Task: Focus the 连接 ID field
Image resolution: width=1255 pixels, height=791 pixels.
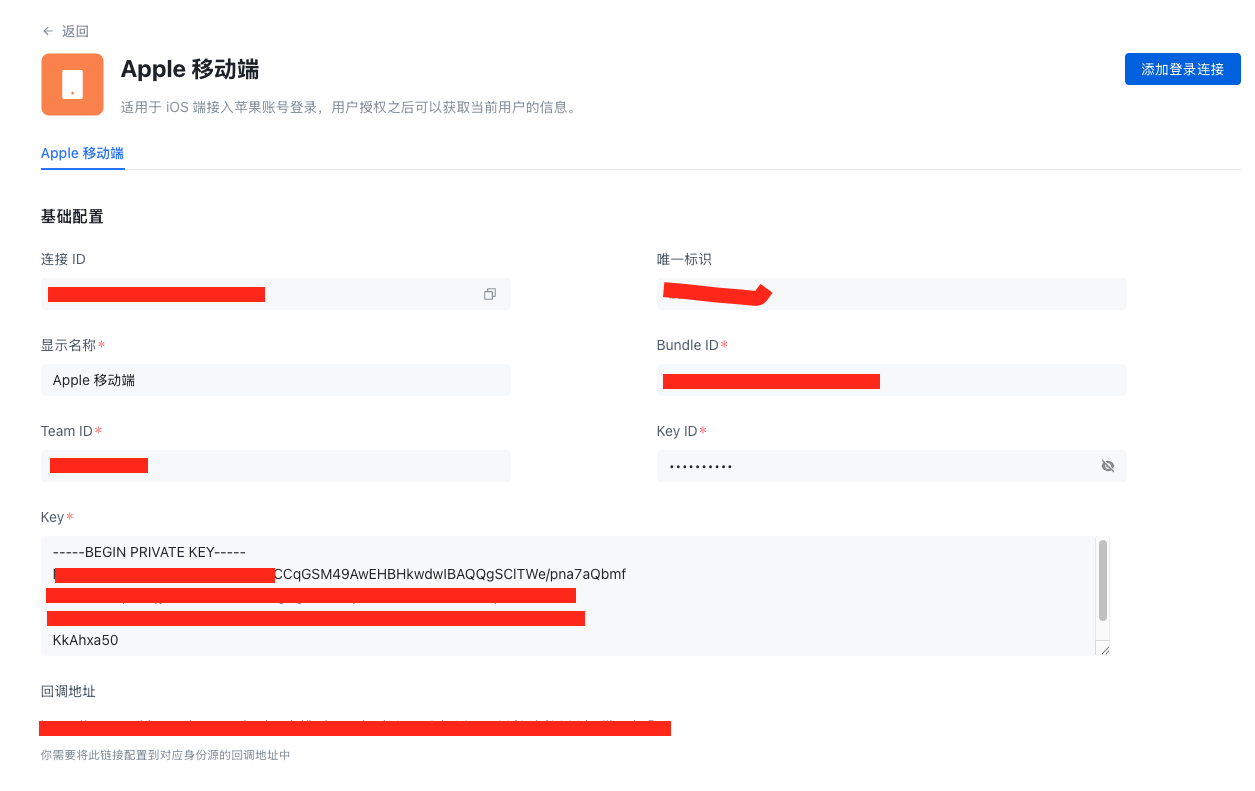Action: (276, 294)
